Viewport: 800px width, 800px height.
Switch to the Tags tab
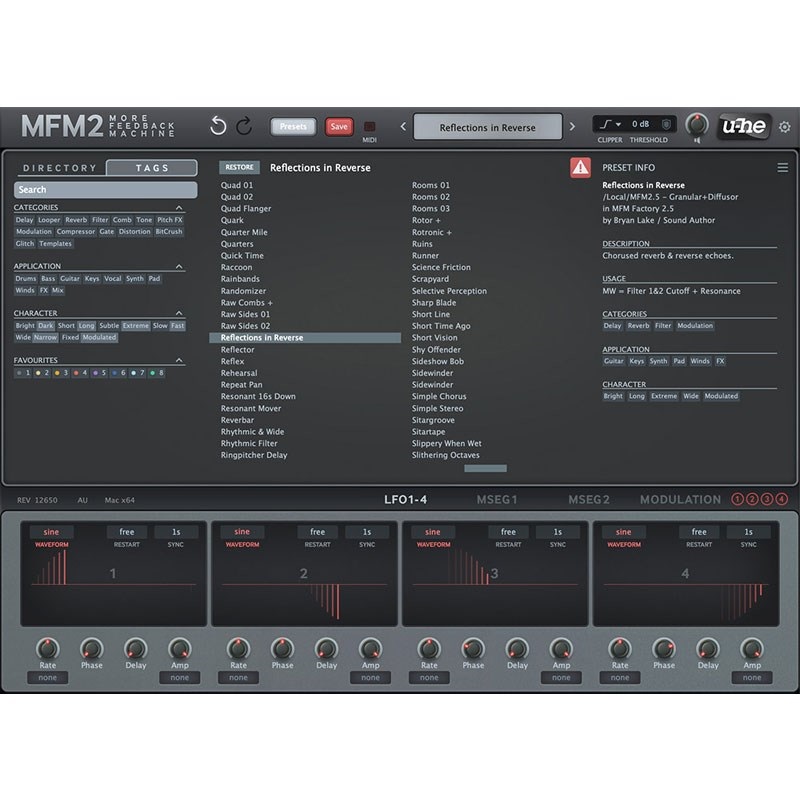click(x=152, y=168)
